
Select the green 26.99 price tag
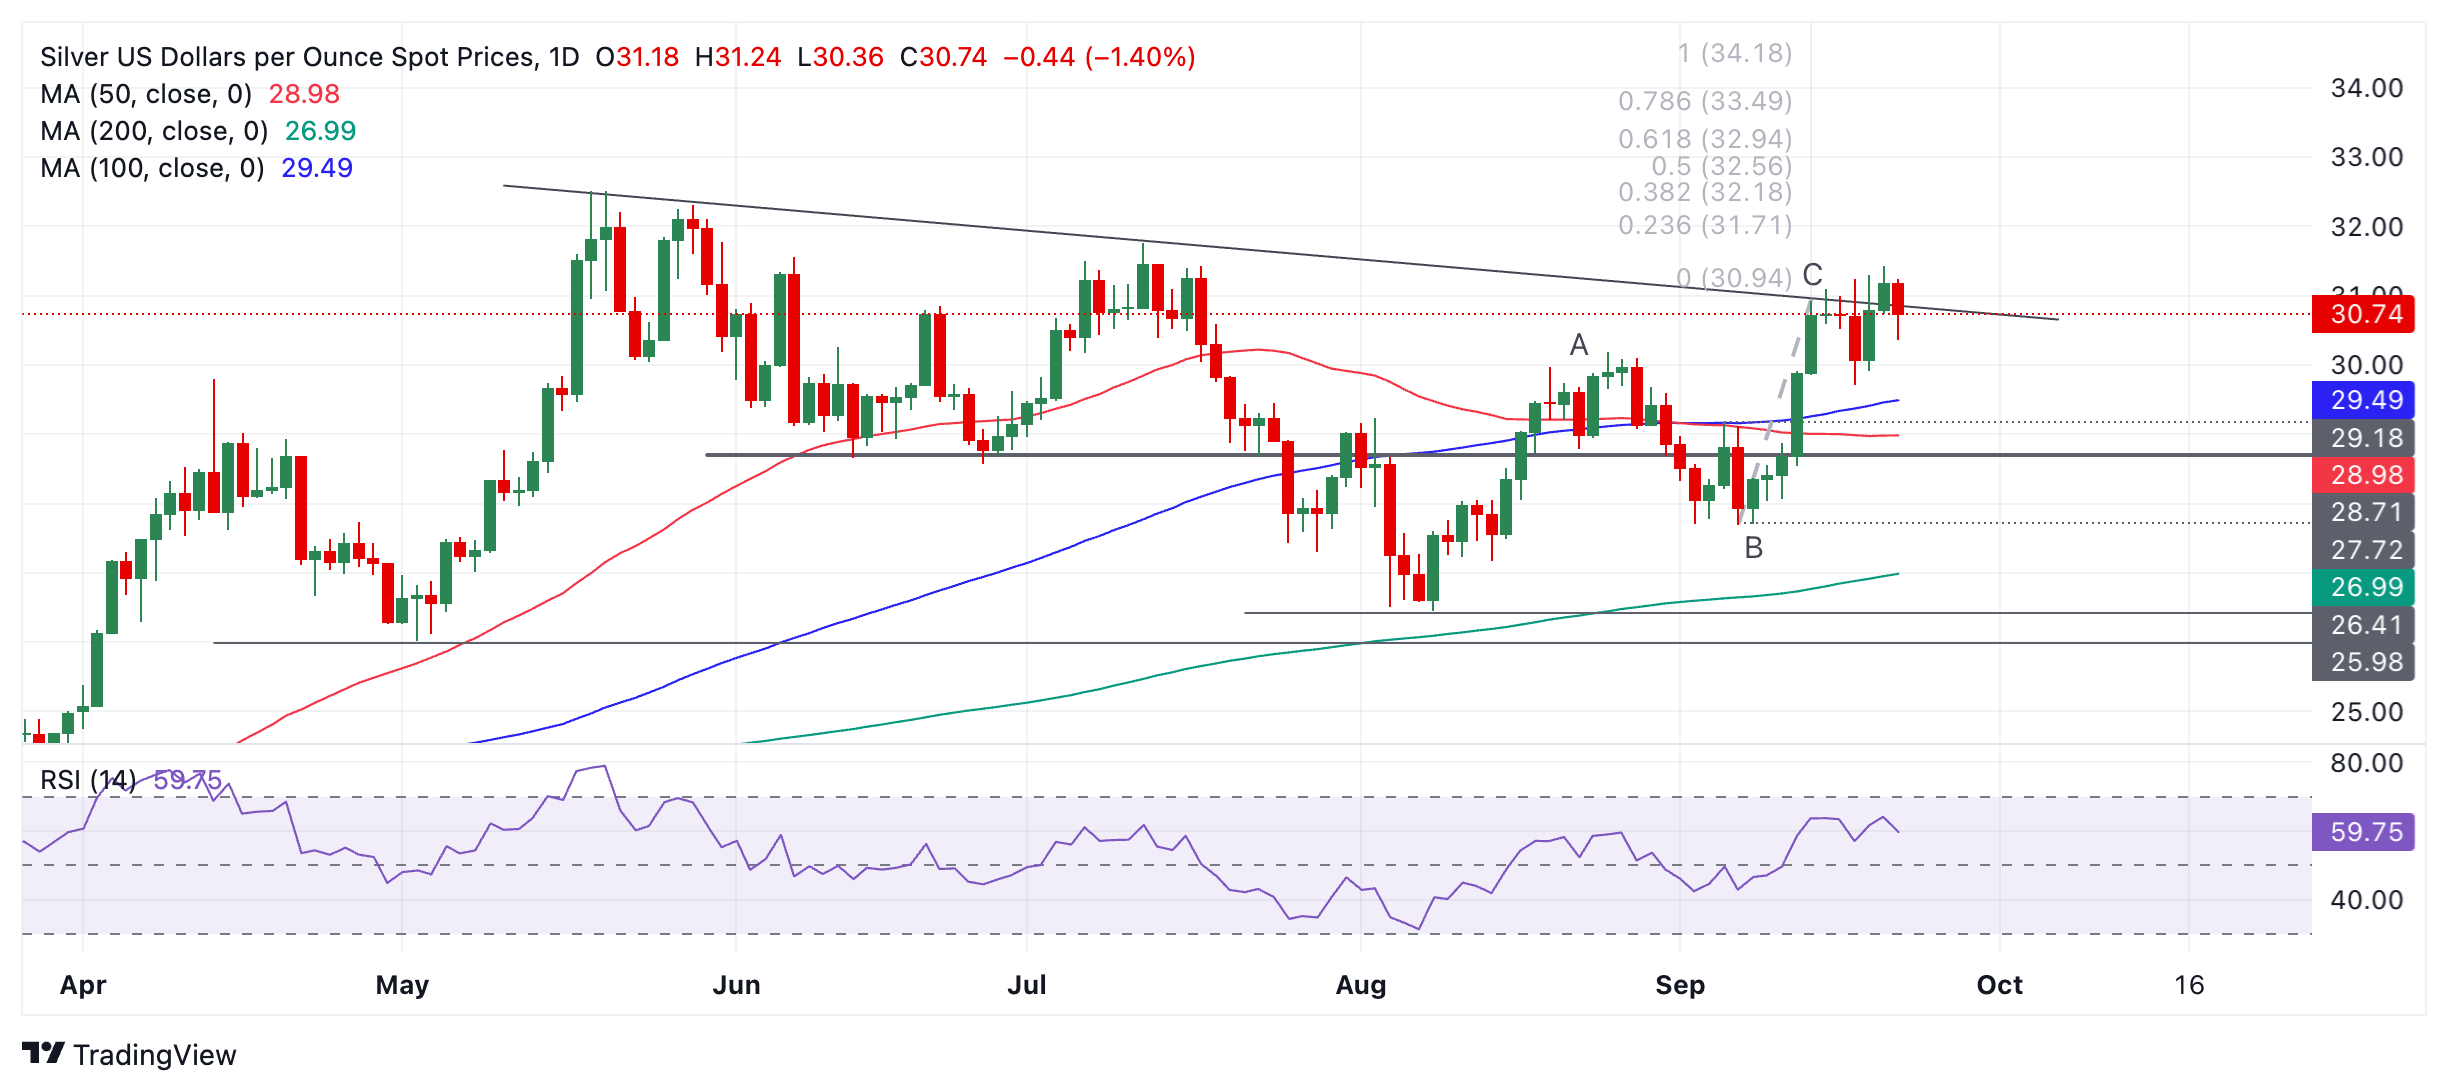click(2363, 587)
